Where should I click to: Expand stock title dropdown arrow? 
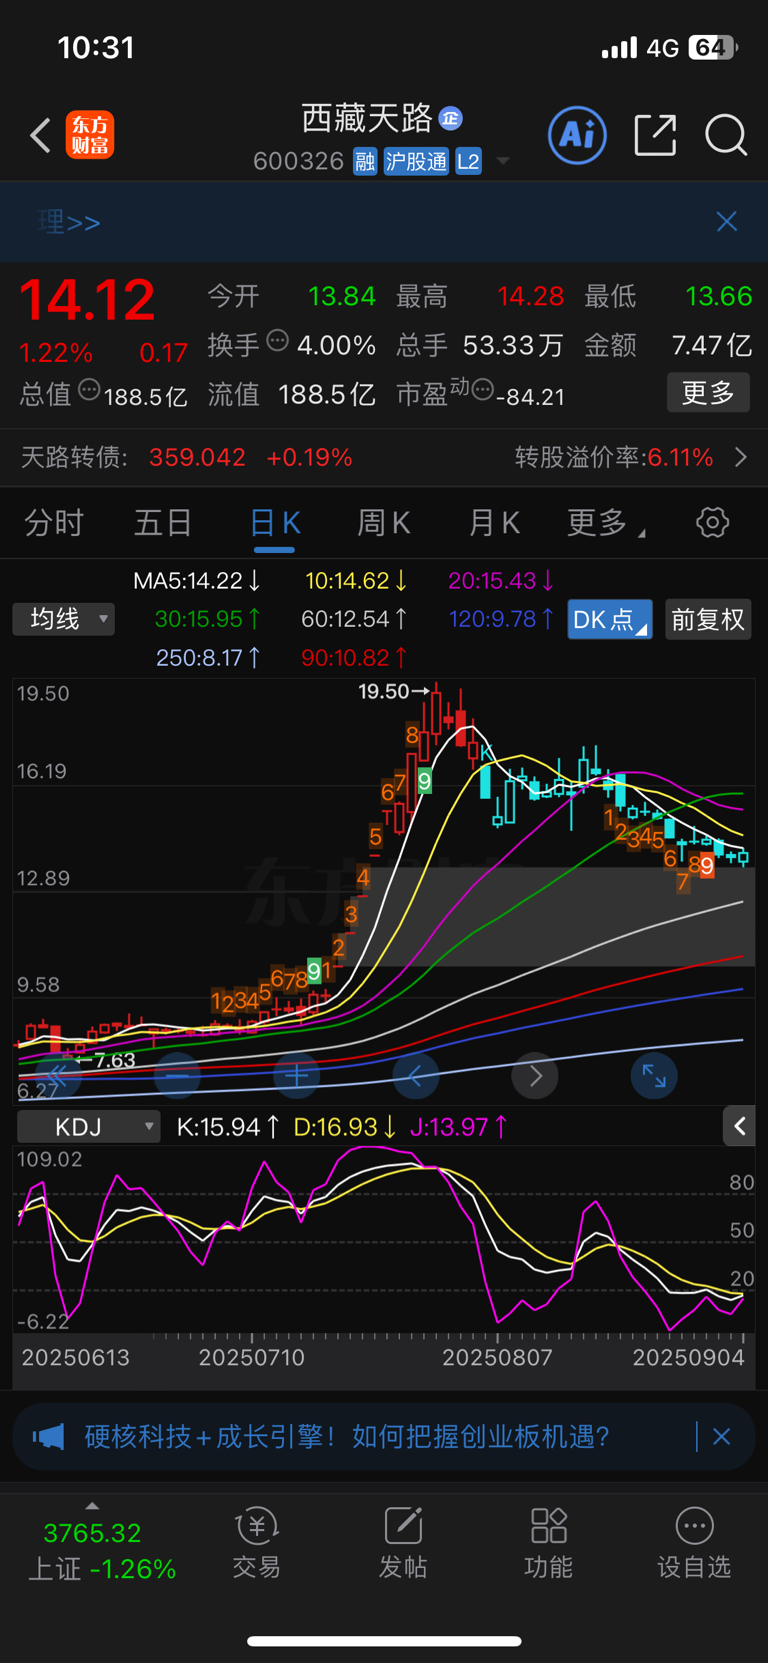[x=503, y=161]
